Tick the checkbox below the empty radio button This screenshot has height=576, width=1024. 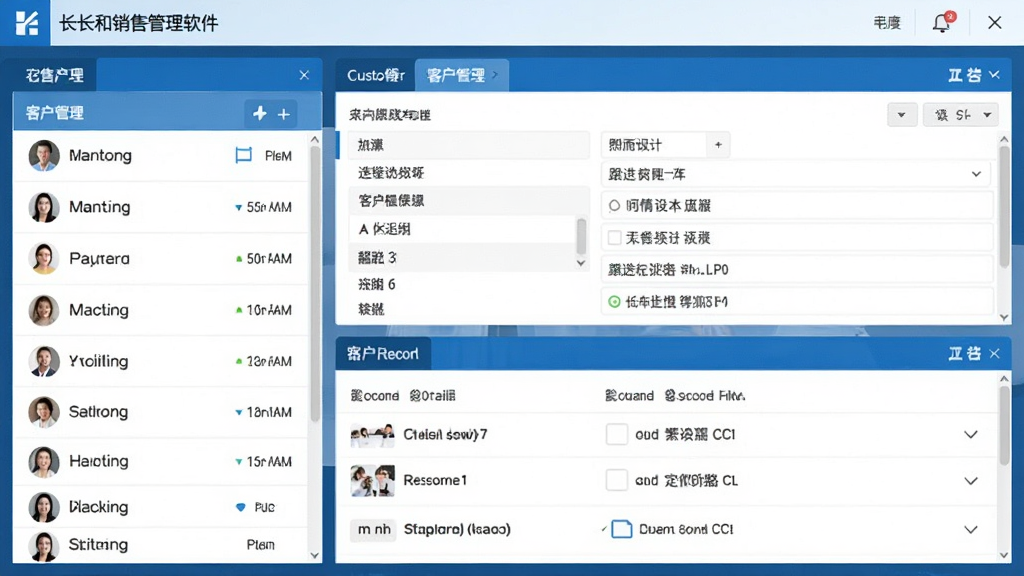click(614, 238)
